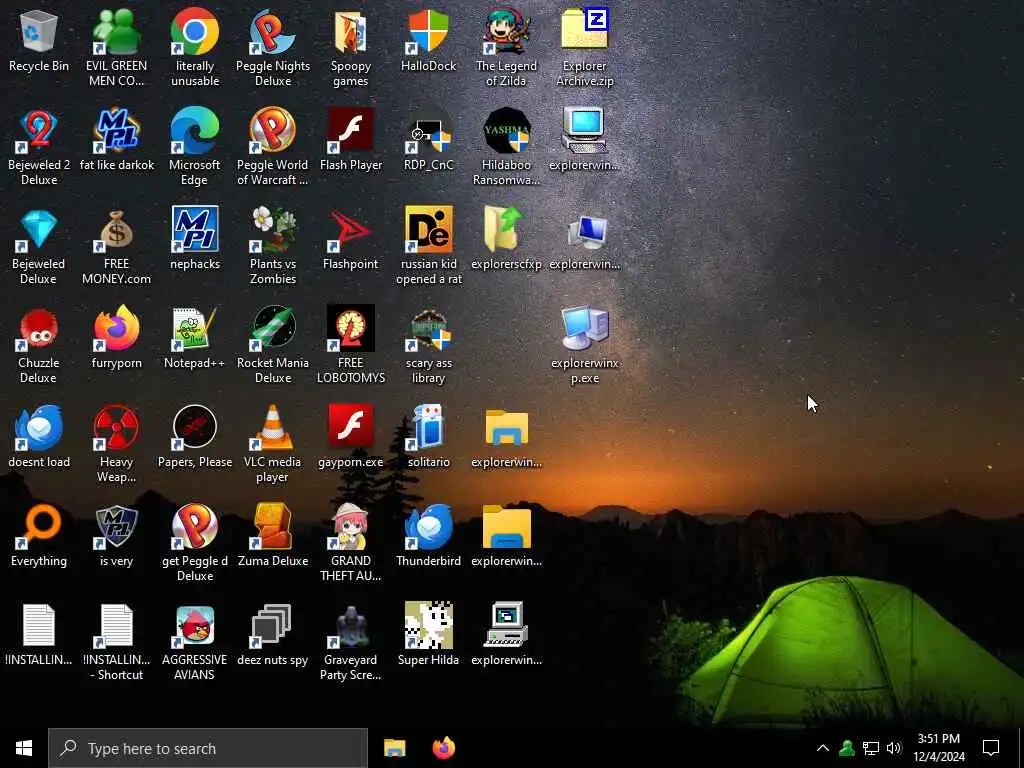The width and height of the screenshot is (1024, 768).
Task: Click the volume speaker tray icon
Action: pos(894,748)
